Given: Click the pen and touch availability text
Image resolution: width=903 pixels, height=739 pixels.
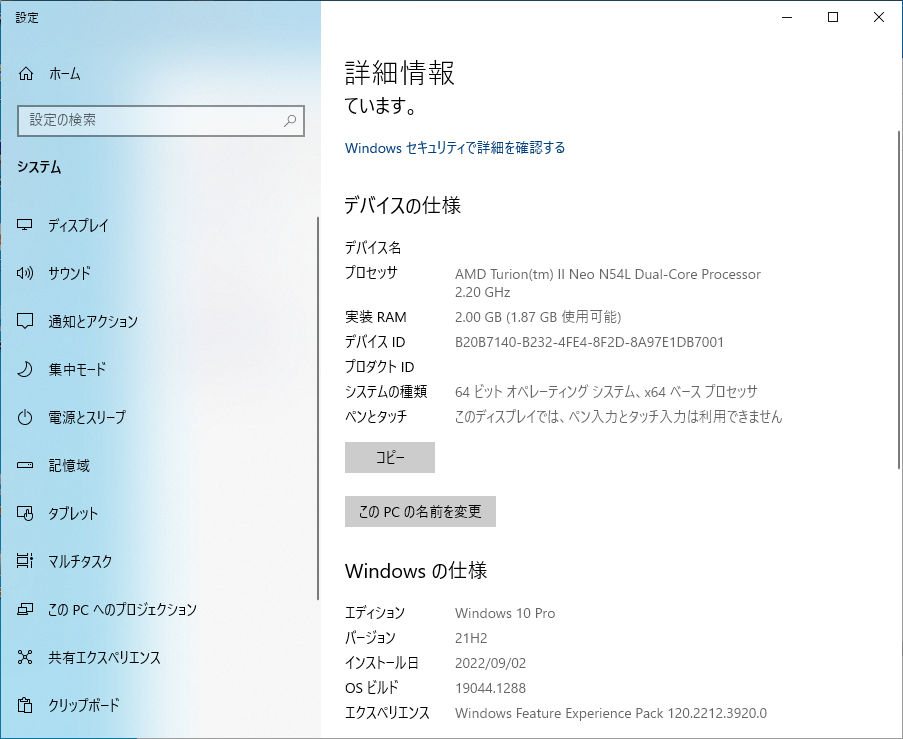Looking at the screenshot, I should tap(619, 416).
